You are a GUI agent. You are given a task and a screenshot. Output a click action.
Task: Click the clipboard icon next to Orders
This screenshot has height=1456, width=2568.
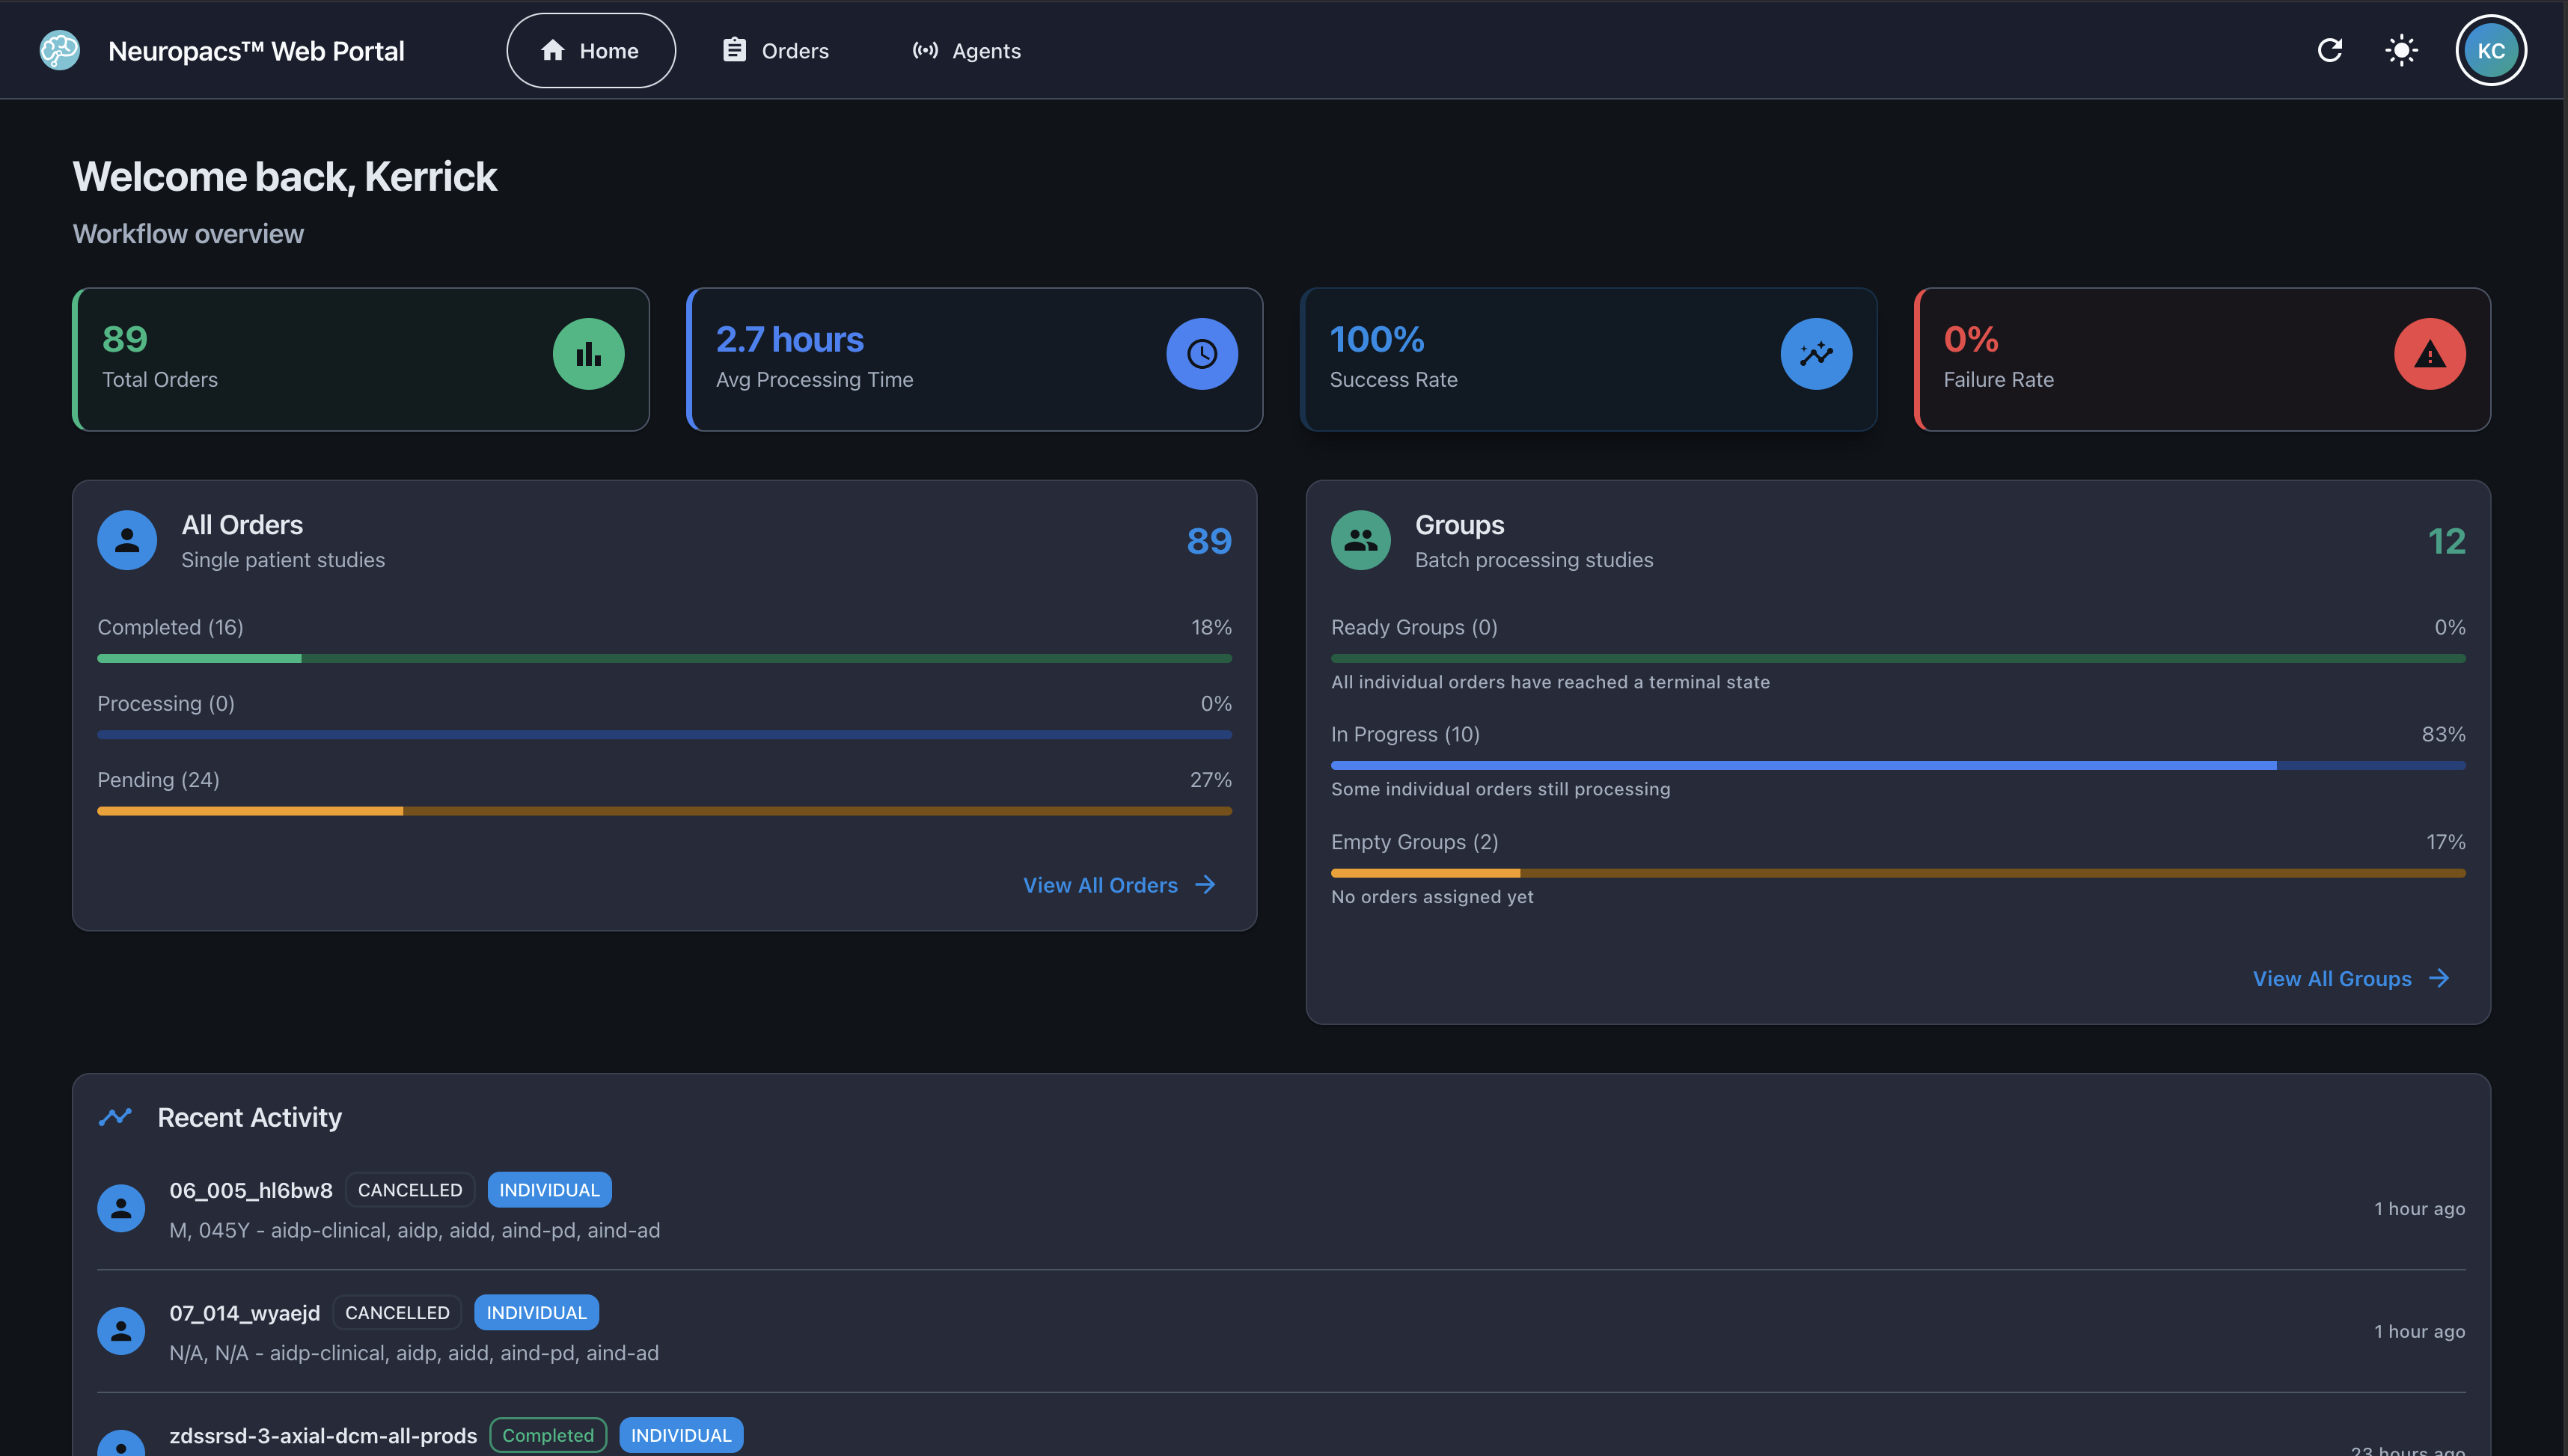pos(734,49)
